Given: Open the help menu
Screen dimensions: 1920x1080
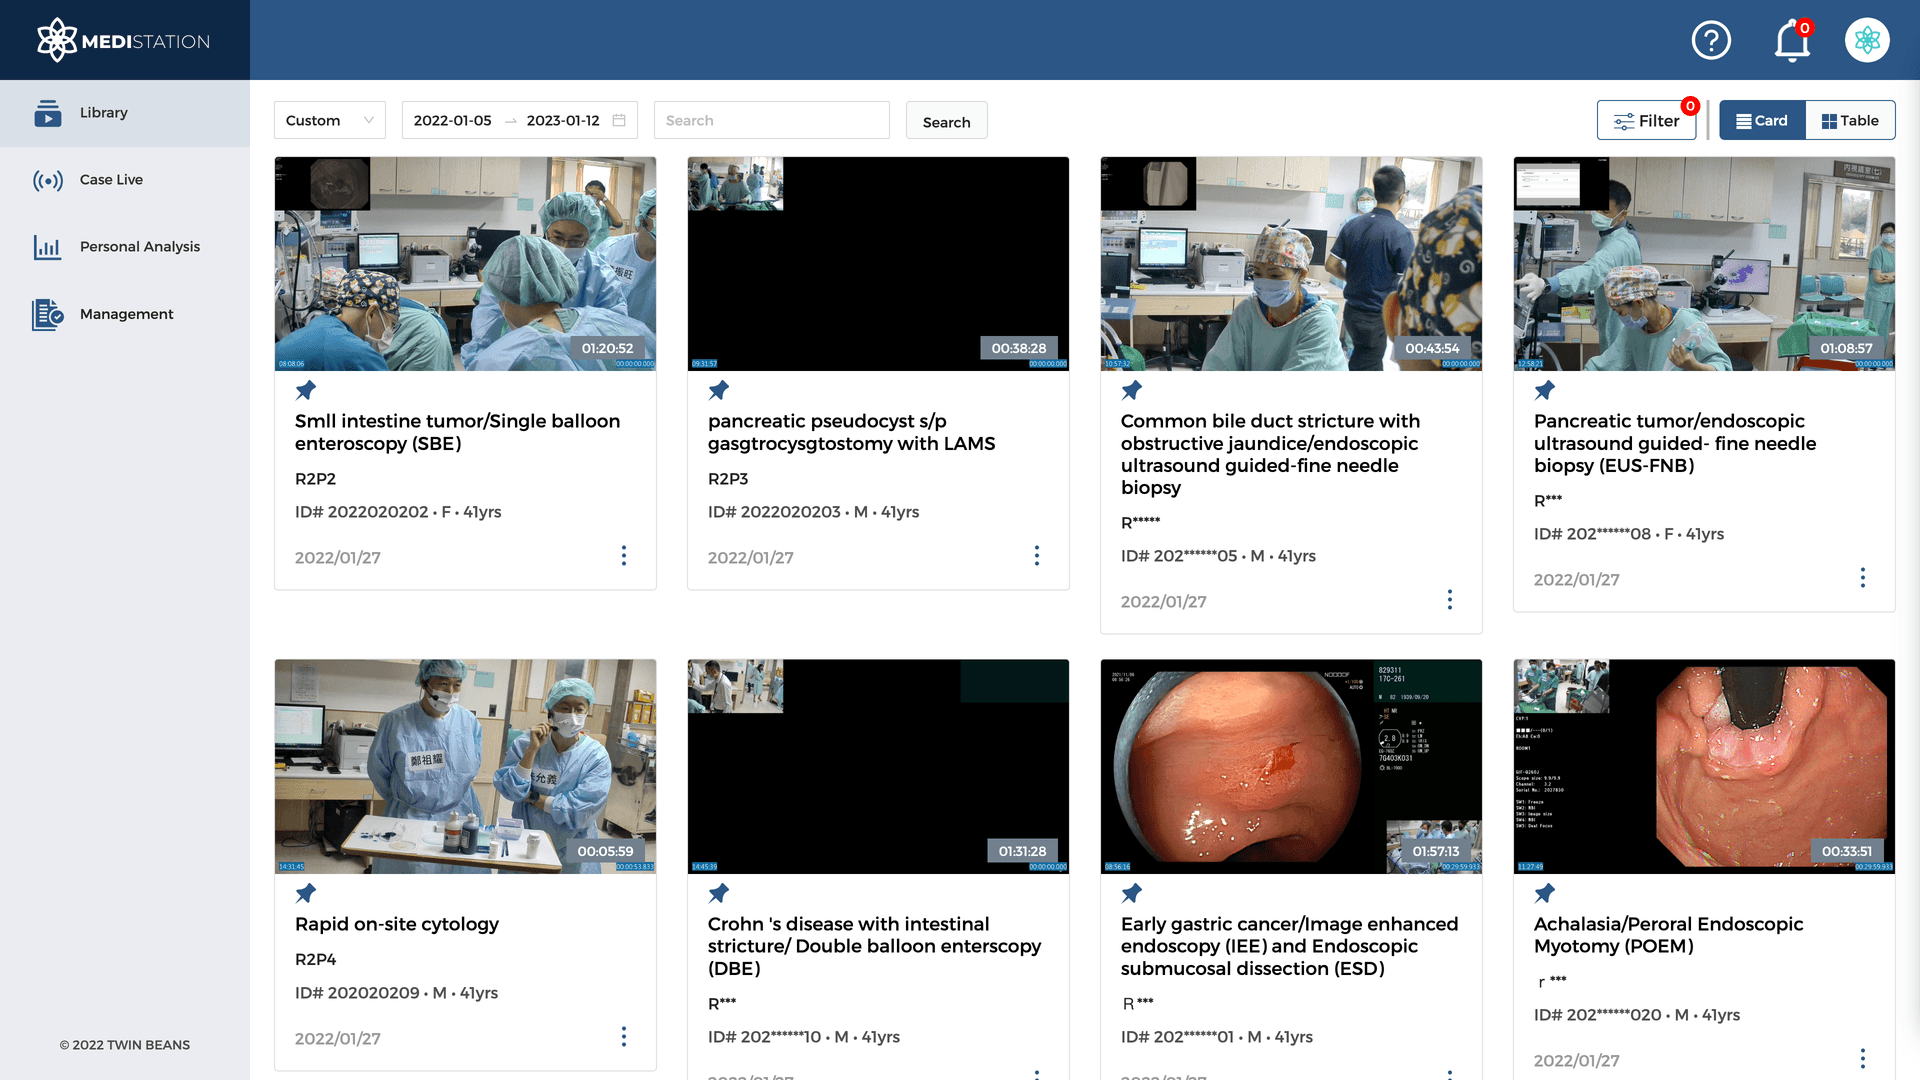Looking at the screenshot, I should (1711, 40).
